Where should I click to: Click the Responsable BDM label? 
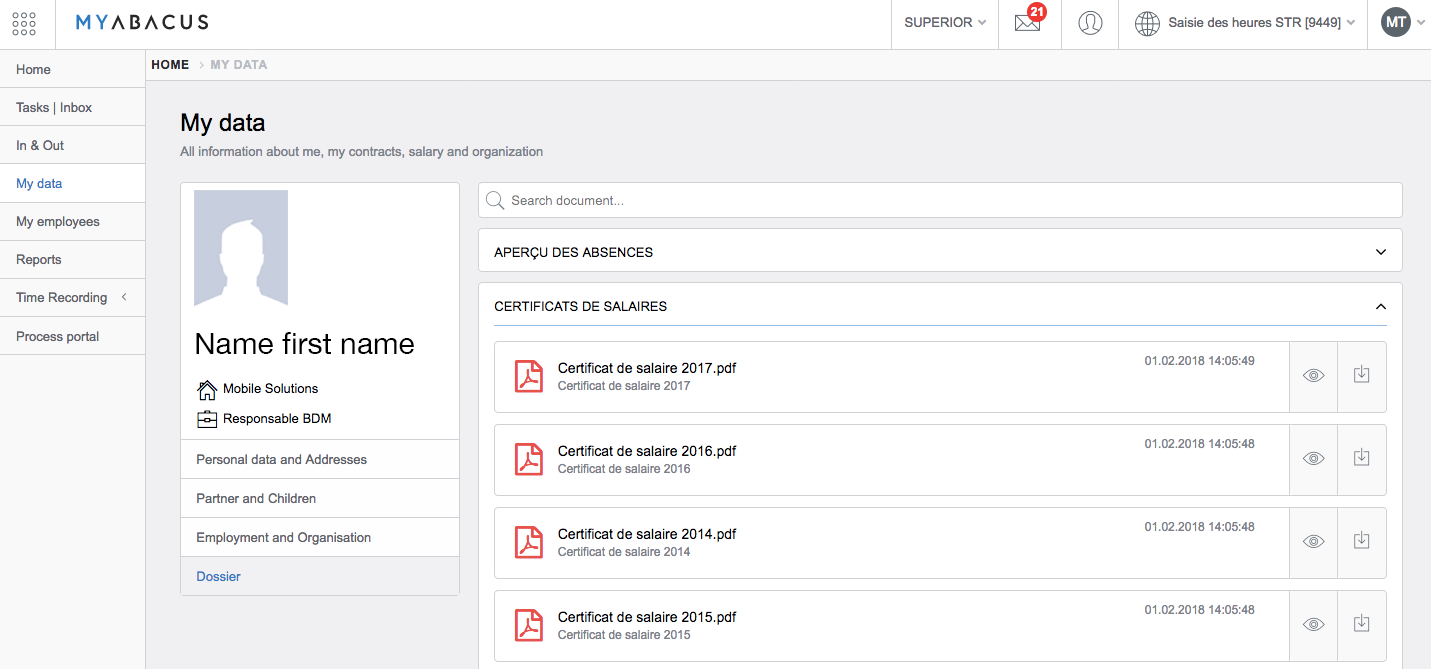[277, 418]
